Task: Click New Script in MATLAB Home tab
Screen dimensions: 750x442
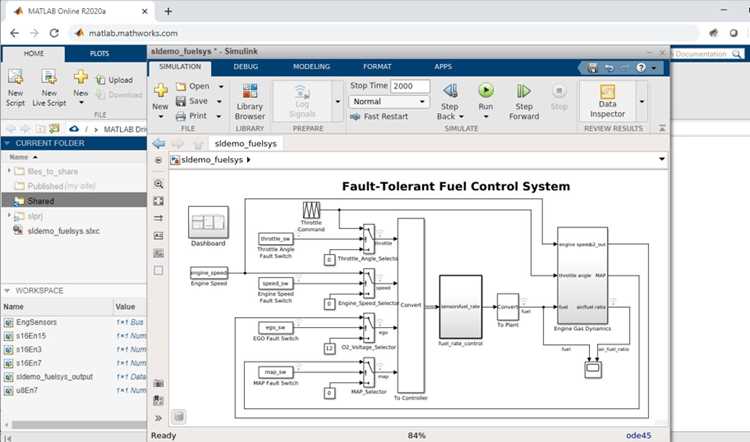Action: tap(15, 88)
